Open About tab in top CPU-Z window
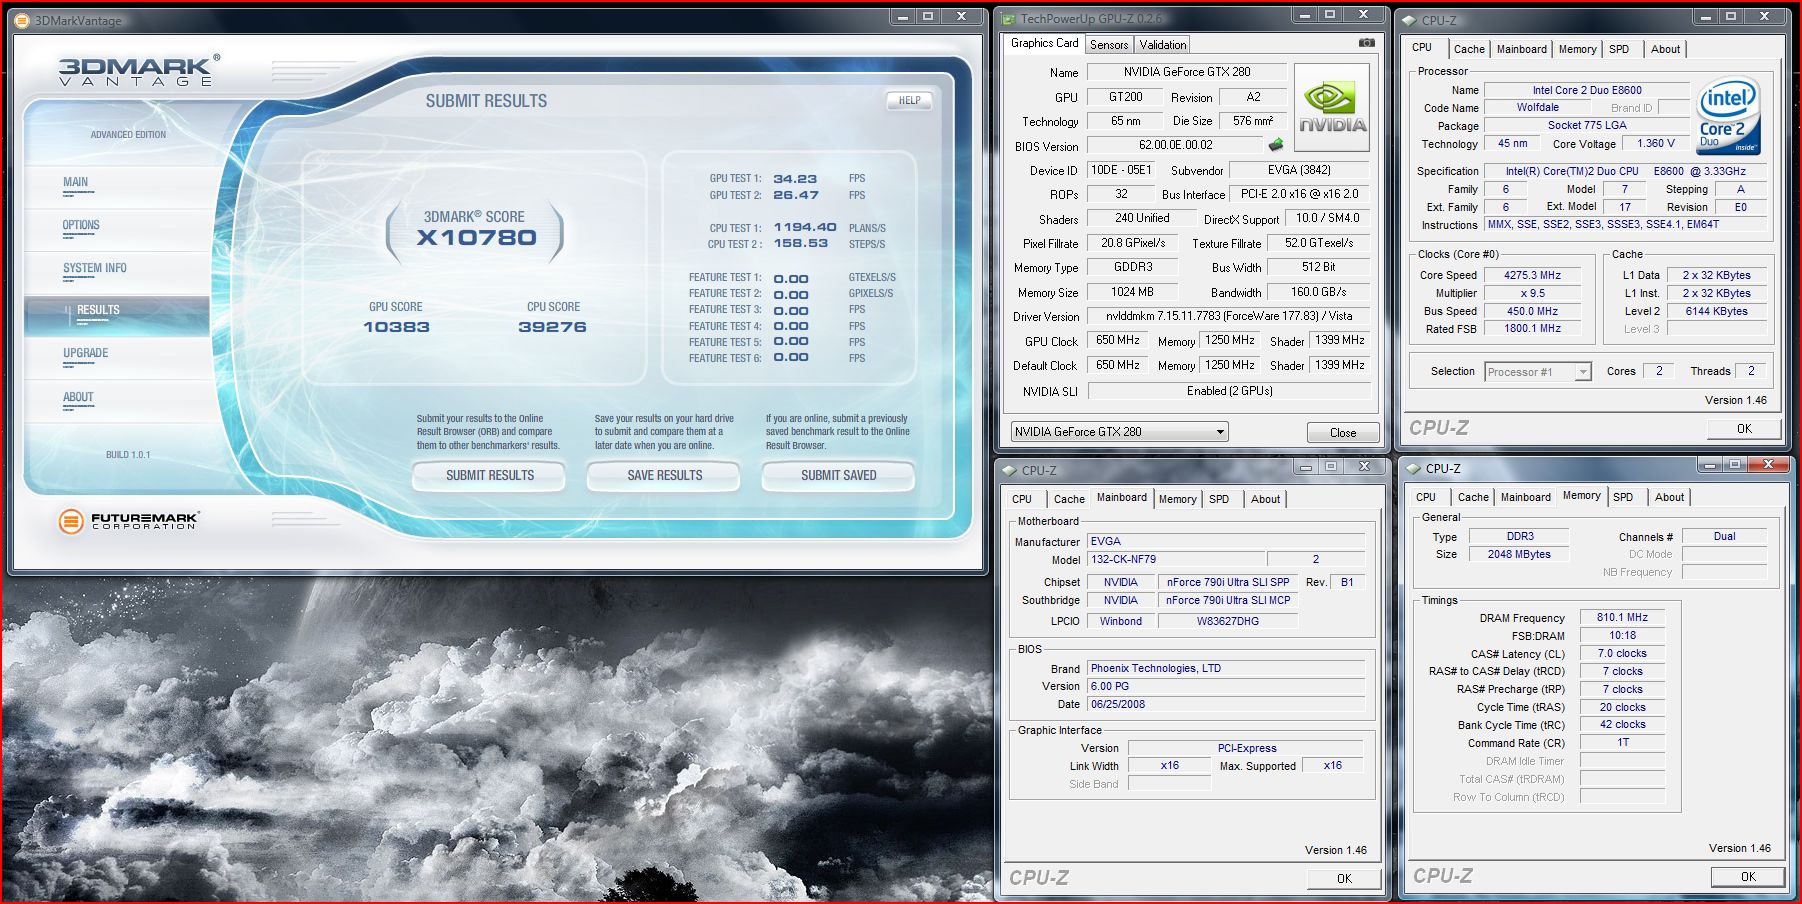 click(1666, 49)
